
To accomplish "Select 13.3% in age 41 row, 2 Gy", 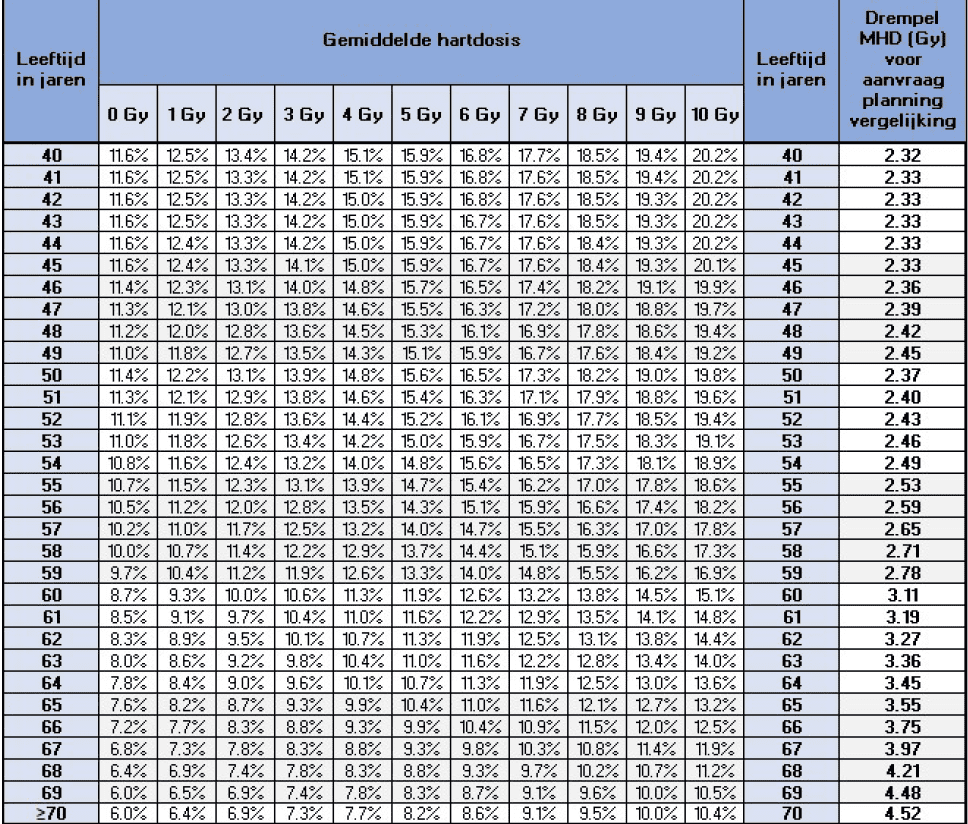I will [245, 178].
